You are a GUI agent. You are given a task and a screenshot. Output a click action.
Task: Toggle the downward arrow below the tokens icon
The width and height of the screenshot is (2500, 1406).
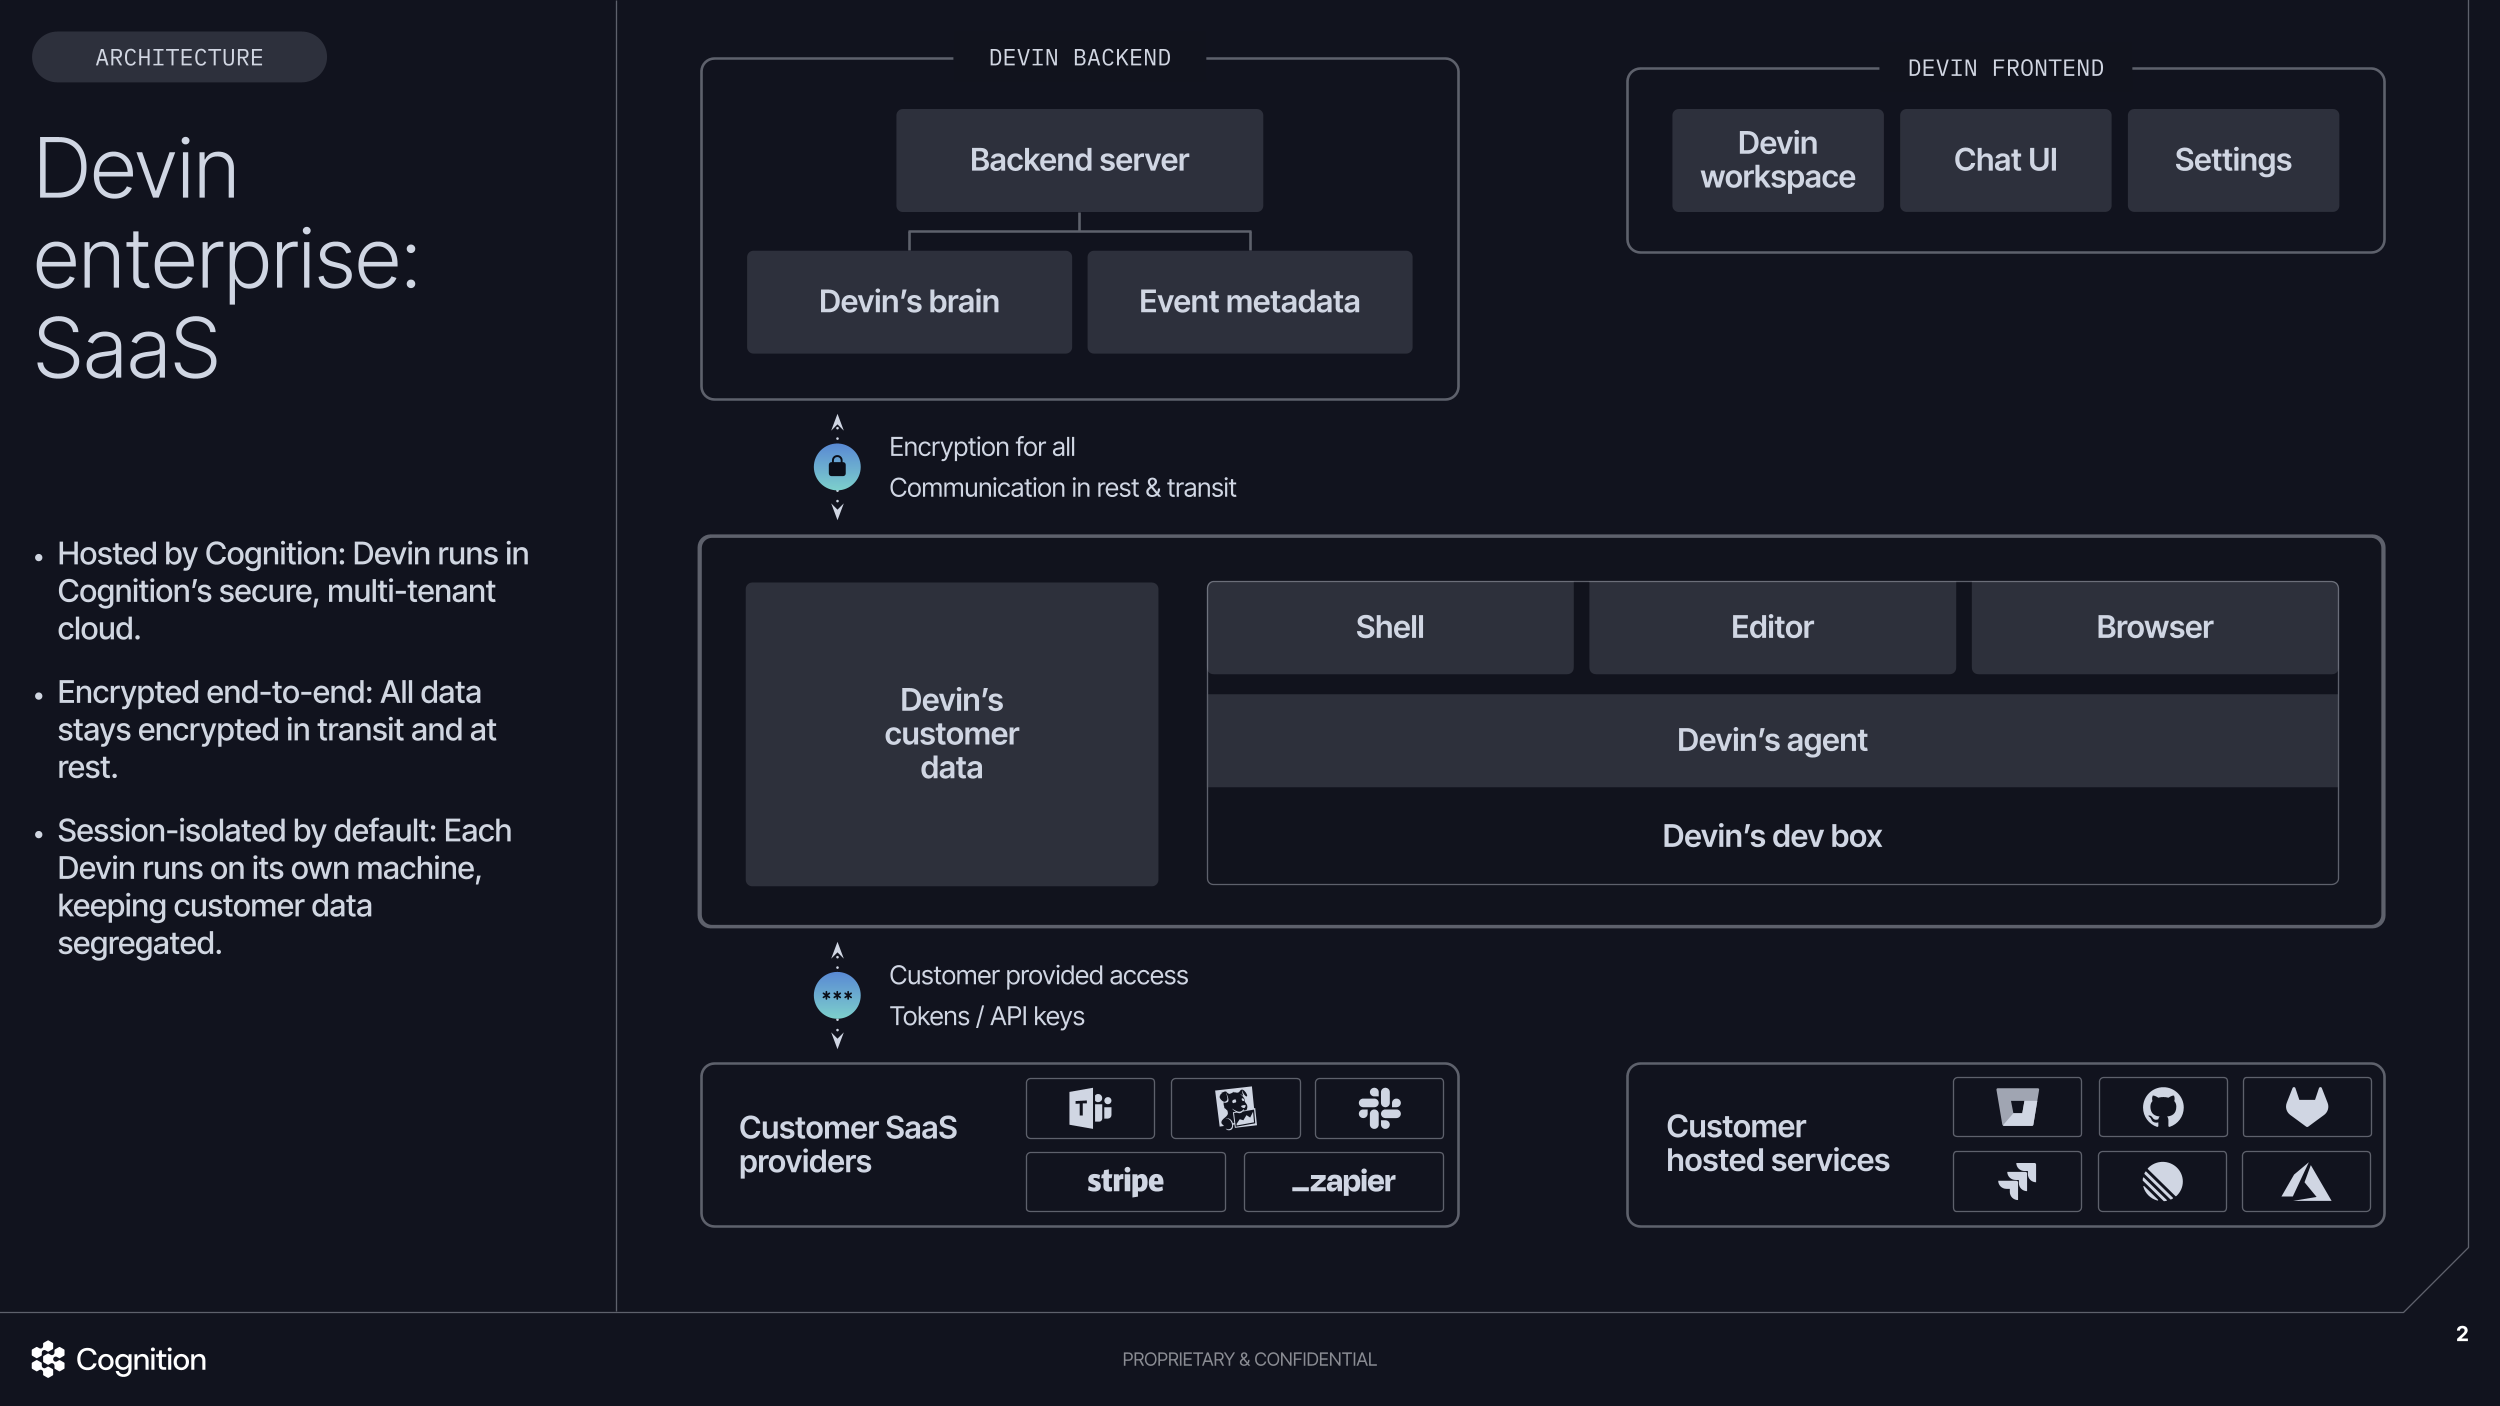point(837,1040)
